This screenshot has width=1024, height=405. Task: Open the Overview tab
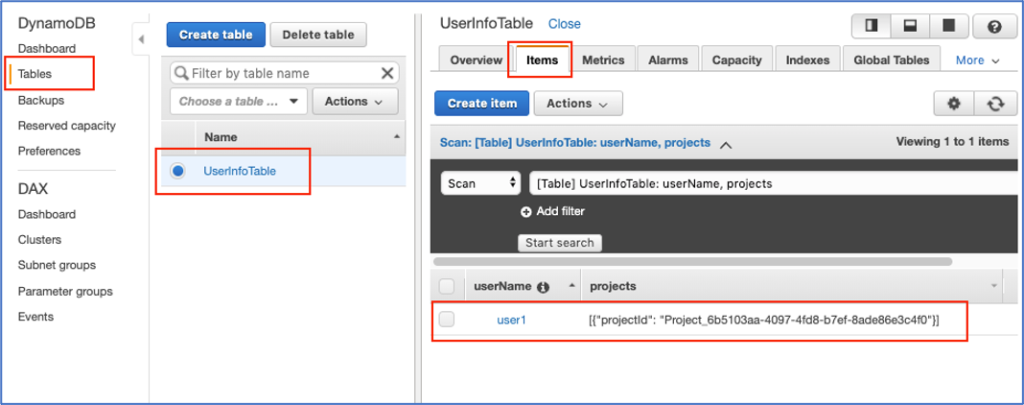click(476, 60)
